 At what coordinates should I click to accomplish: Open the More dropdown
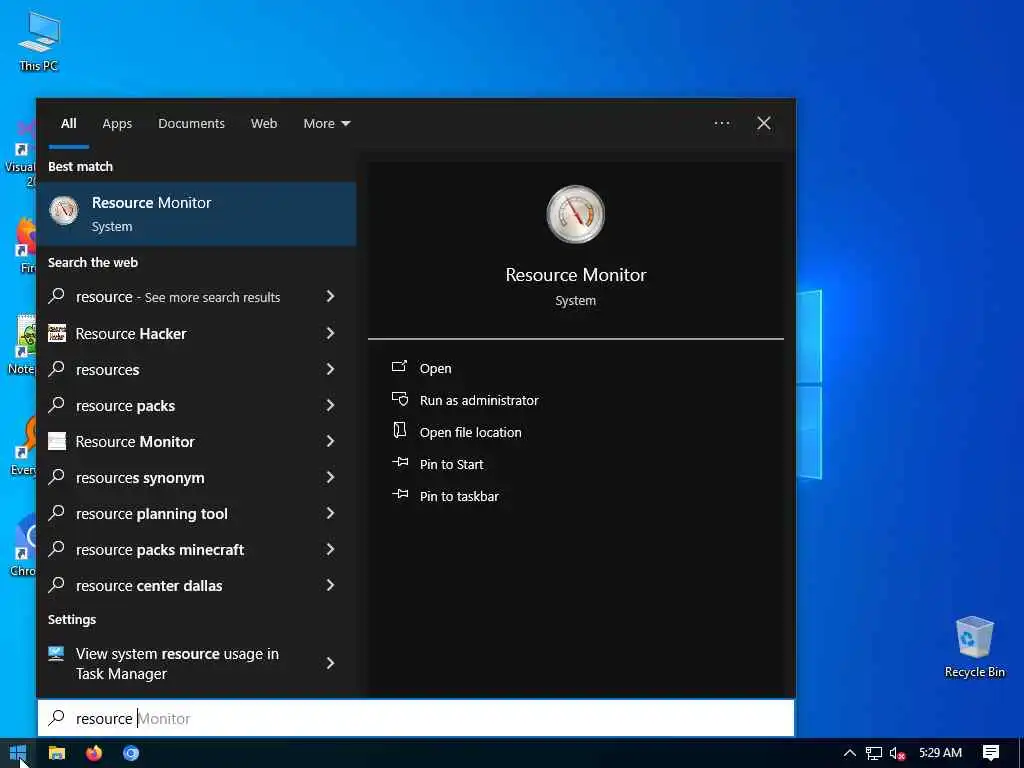click(x=327, y=123)
